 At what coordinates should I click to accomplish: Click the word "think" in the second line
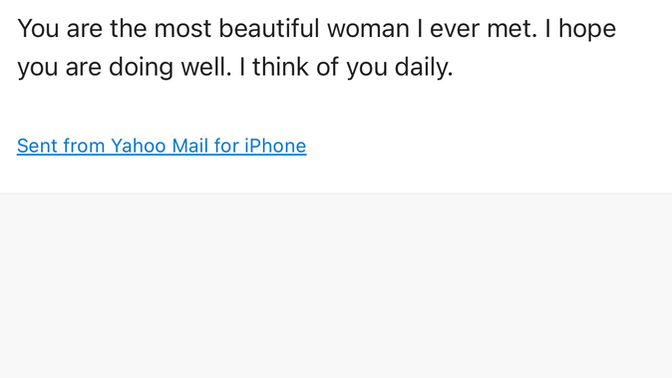[280, 67]
